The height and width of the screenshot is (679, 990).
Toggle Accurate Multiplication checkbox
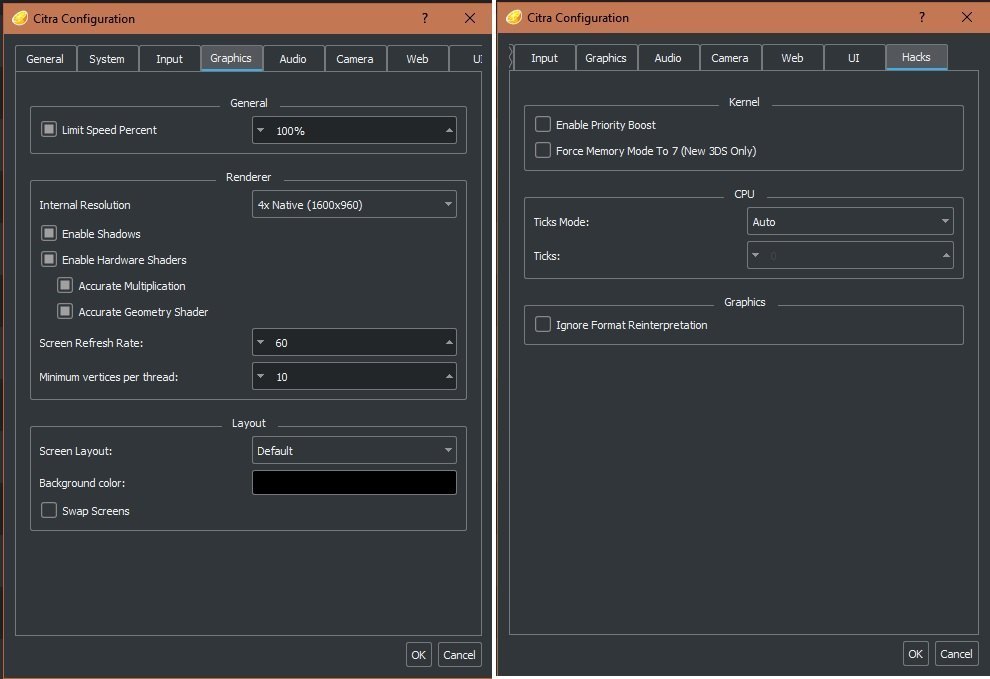point(65,285)
